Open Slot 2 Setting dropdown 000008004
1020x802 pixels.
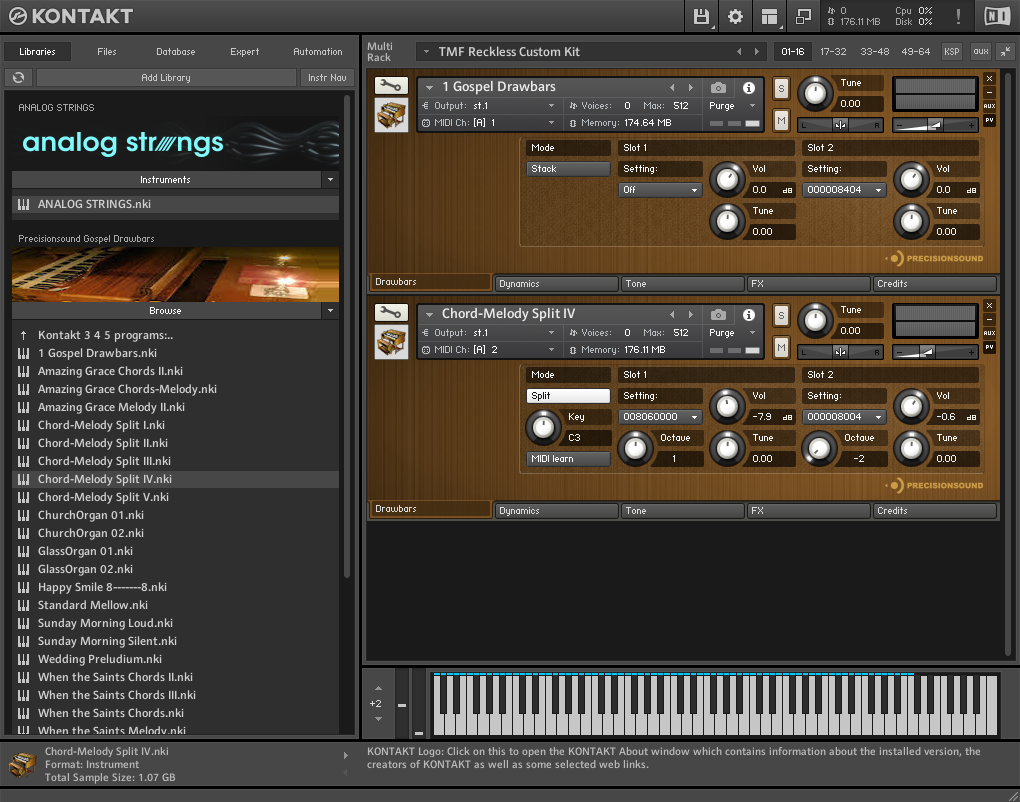click(844, 417)
